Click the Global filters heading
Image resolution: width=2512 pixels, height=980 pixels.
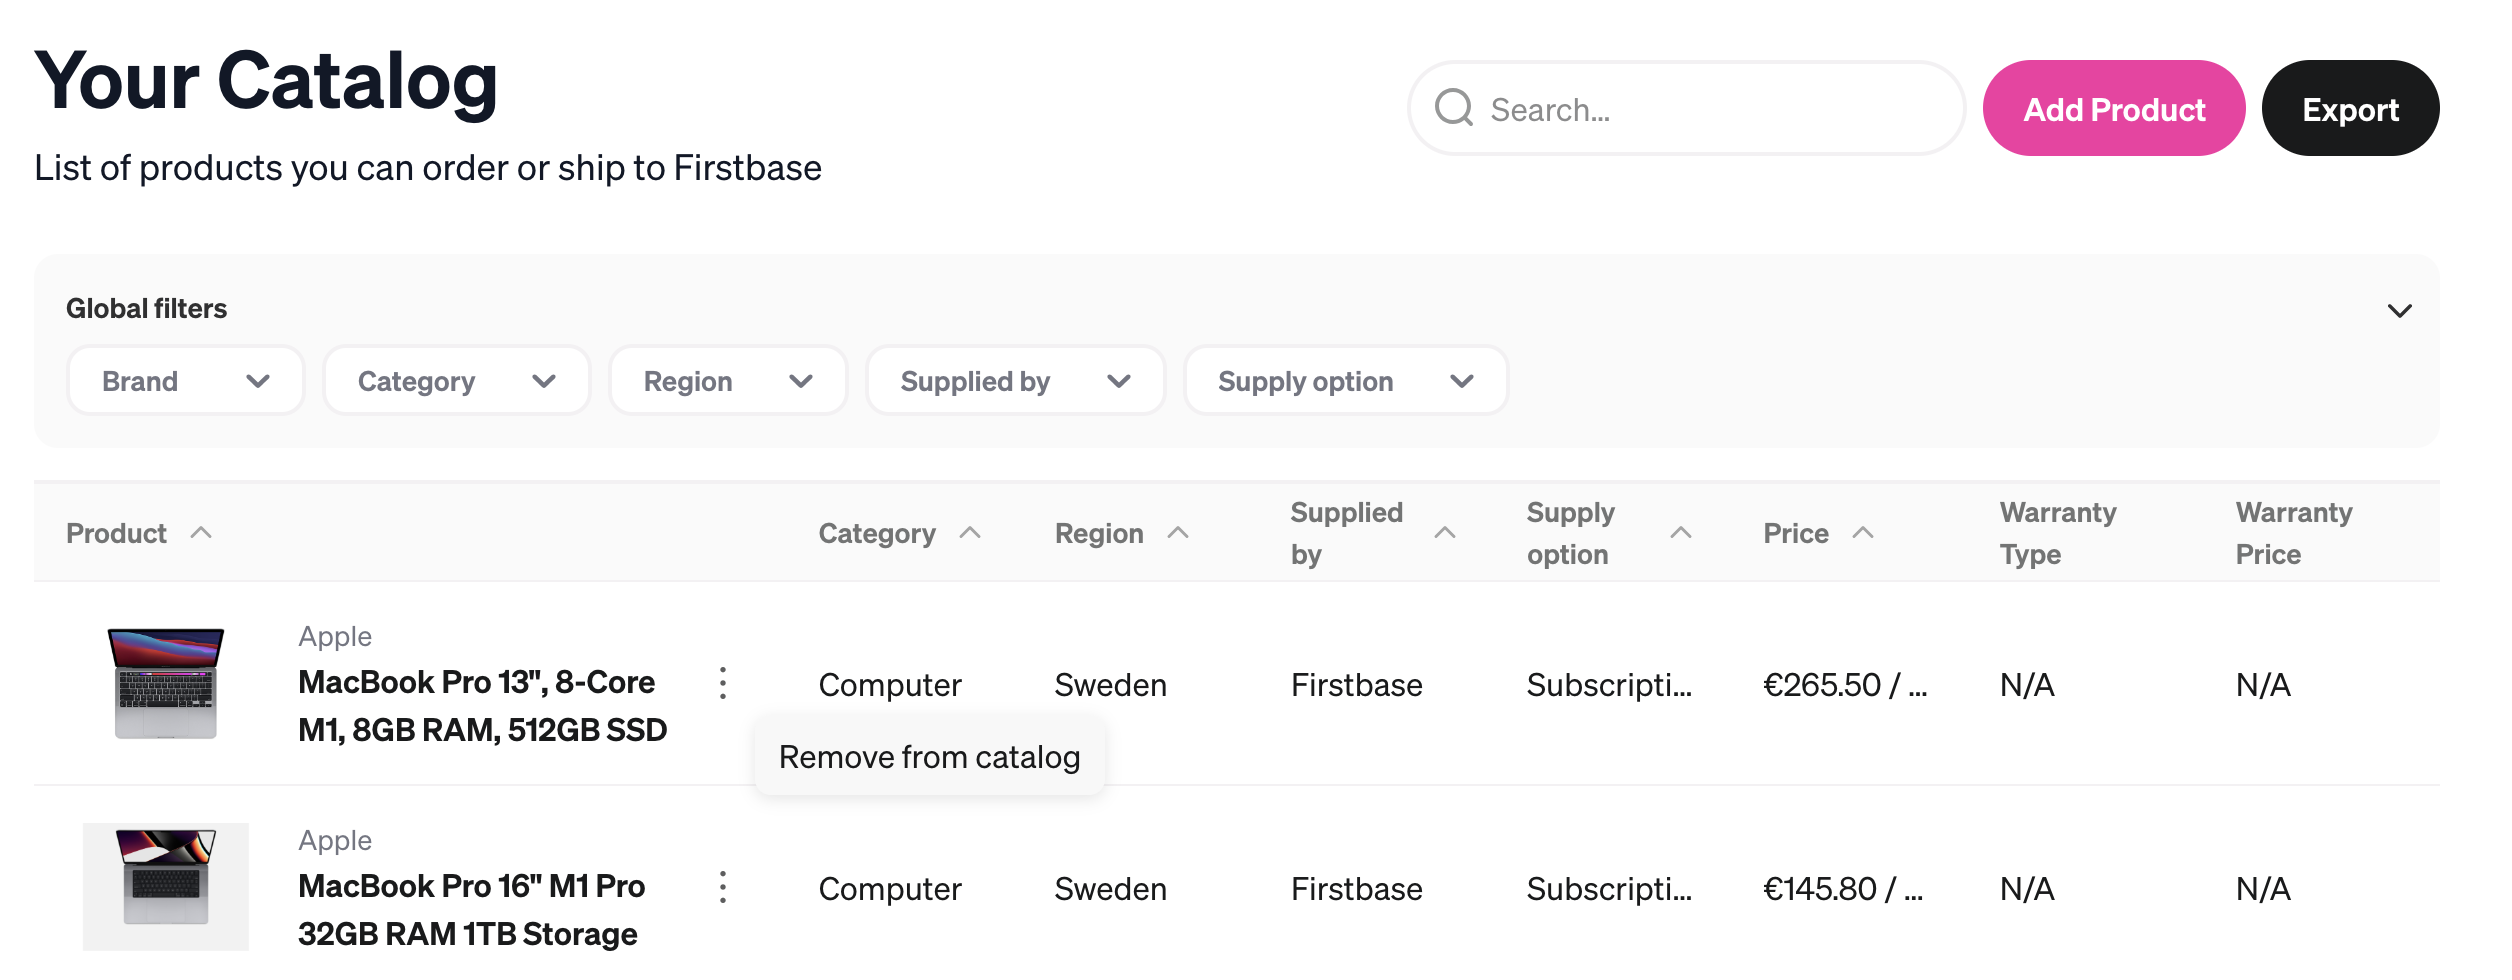coord(146,308)
